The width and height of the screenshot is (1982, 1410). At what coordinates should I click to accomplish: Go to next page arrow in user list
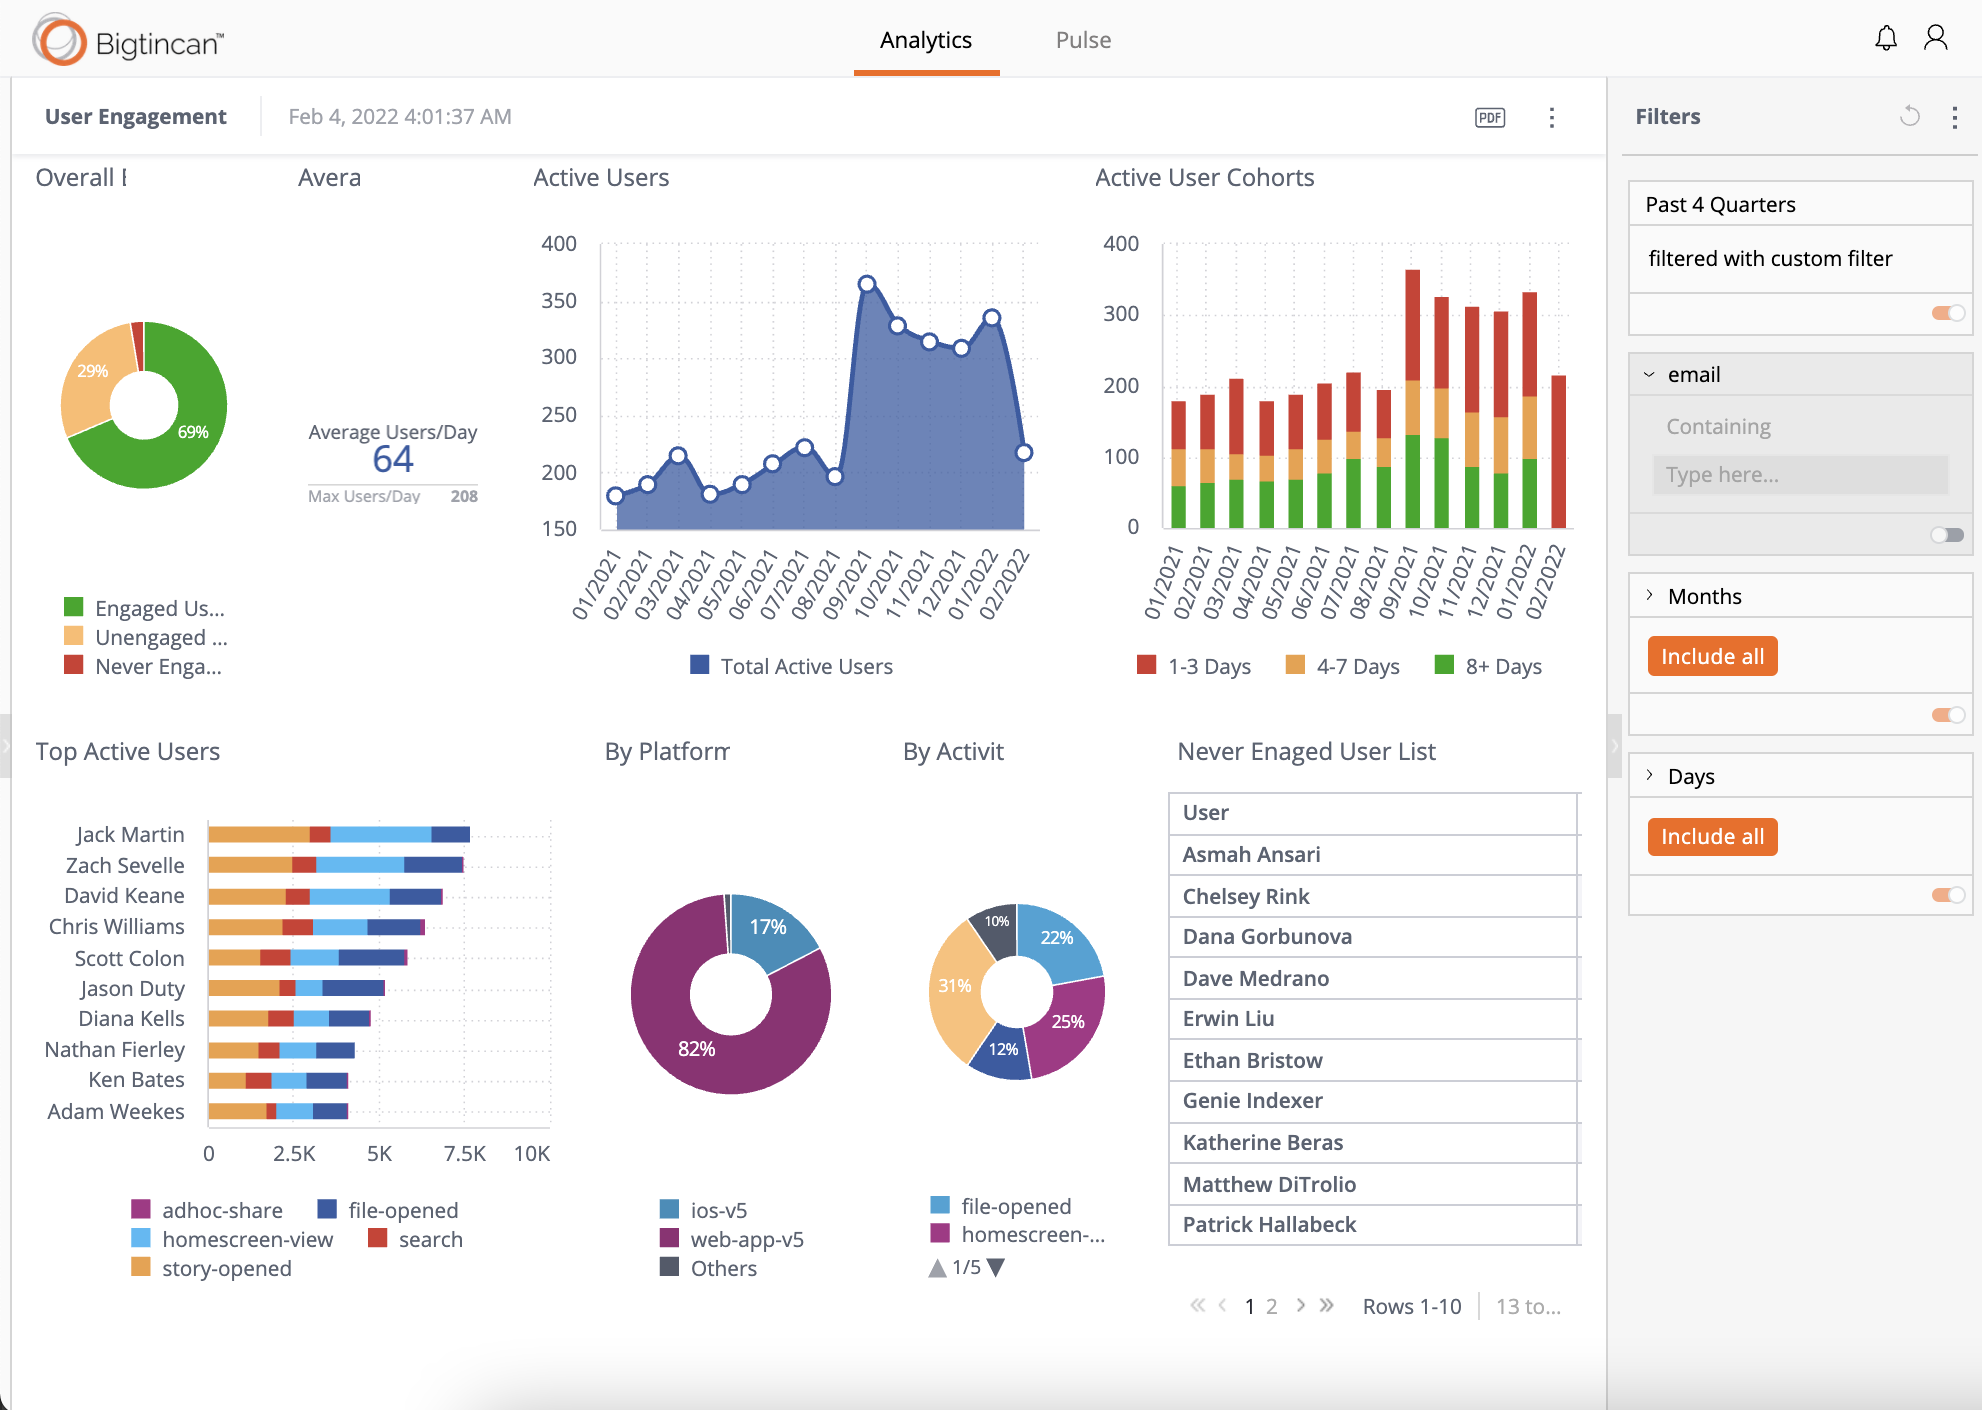(1300, 1305)
